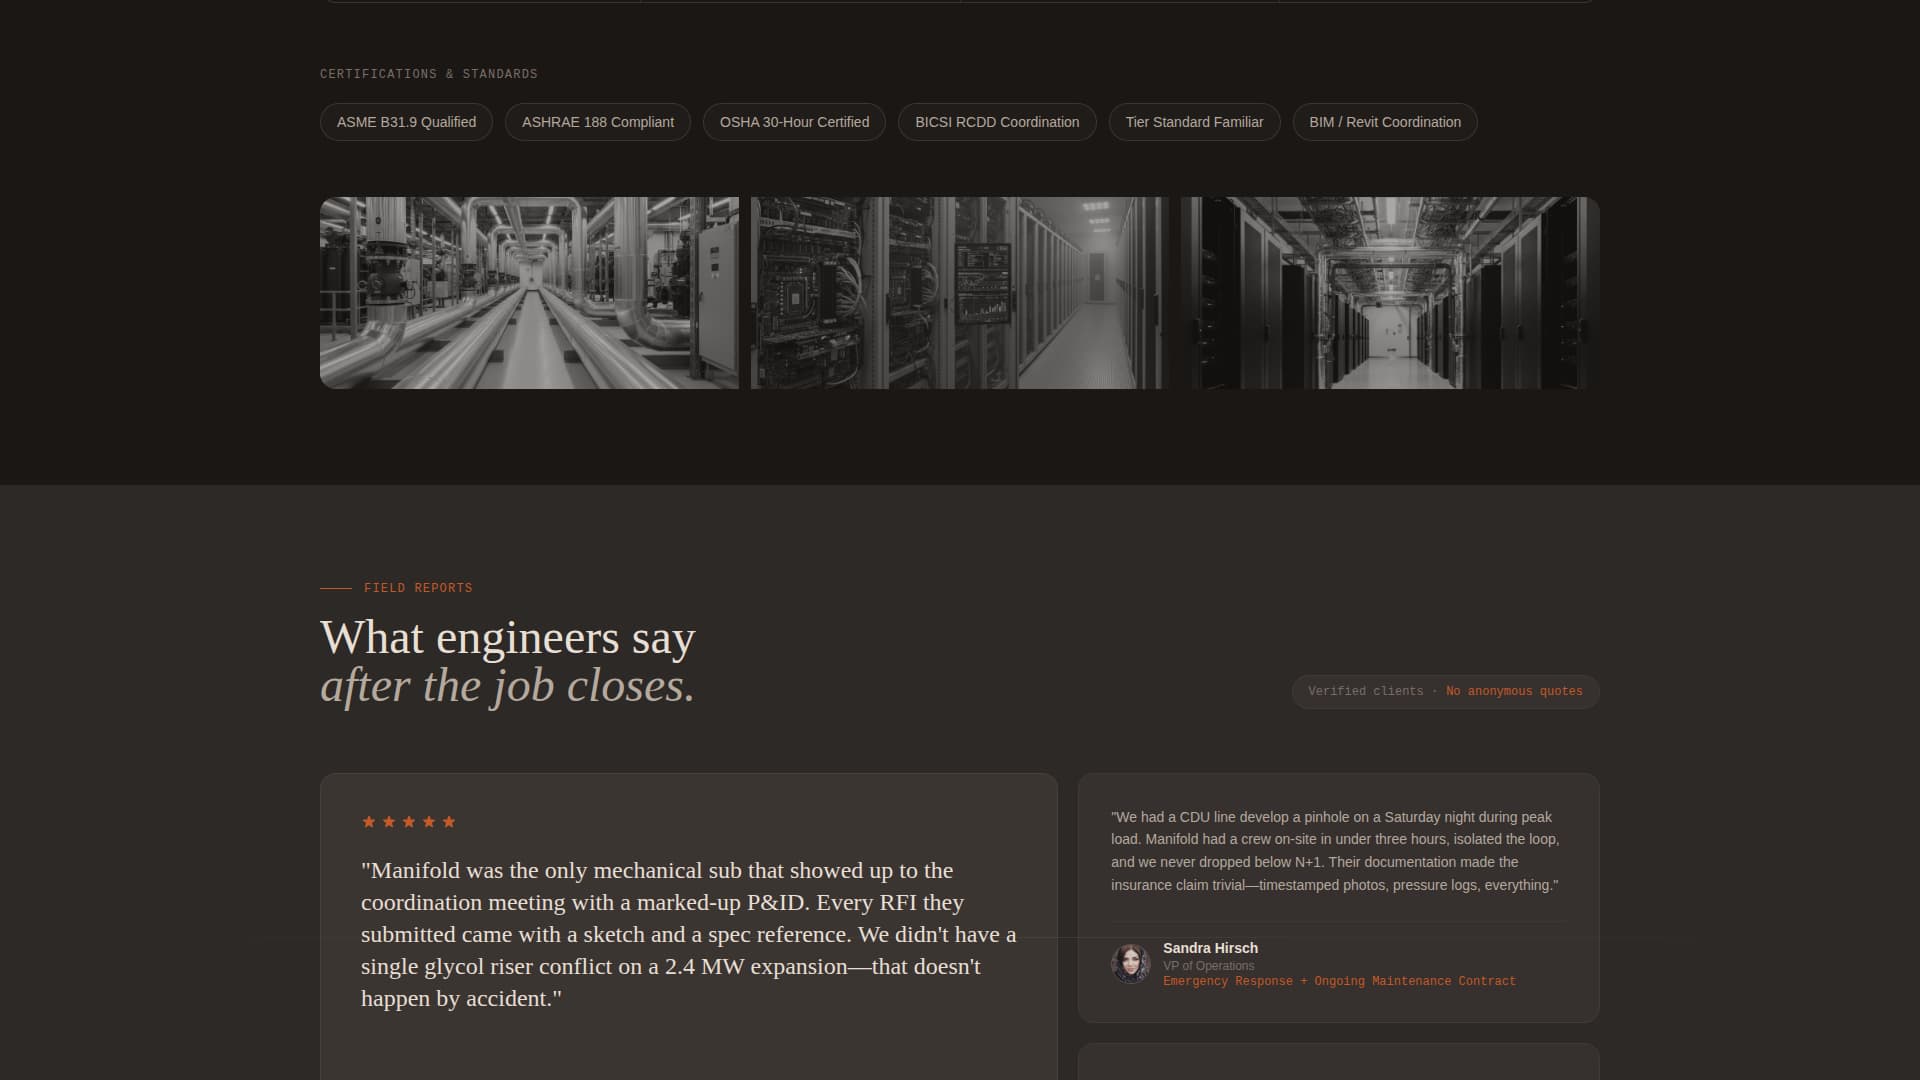Select the OSHA 30-Hour Certified pill
Screen dimensions: 1920x1080
(794, 122)
